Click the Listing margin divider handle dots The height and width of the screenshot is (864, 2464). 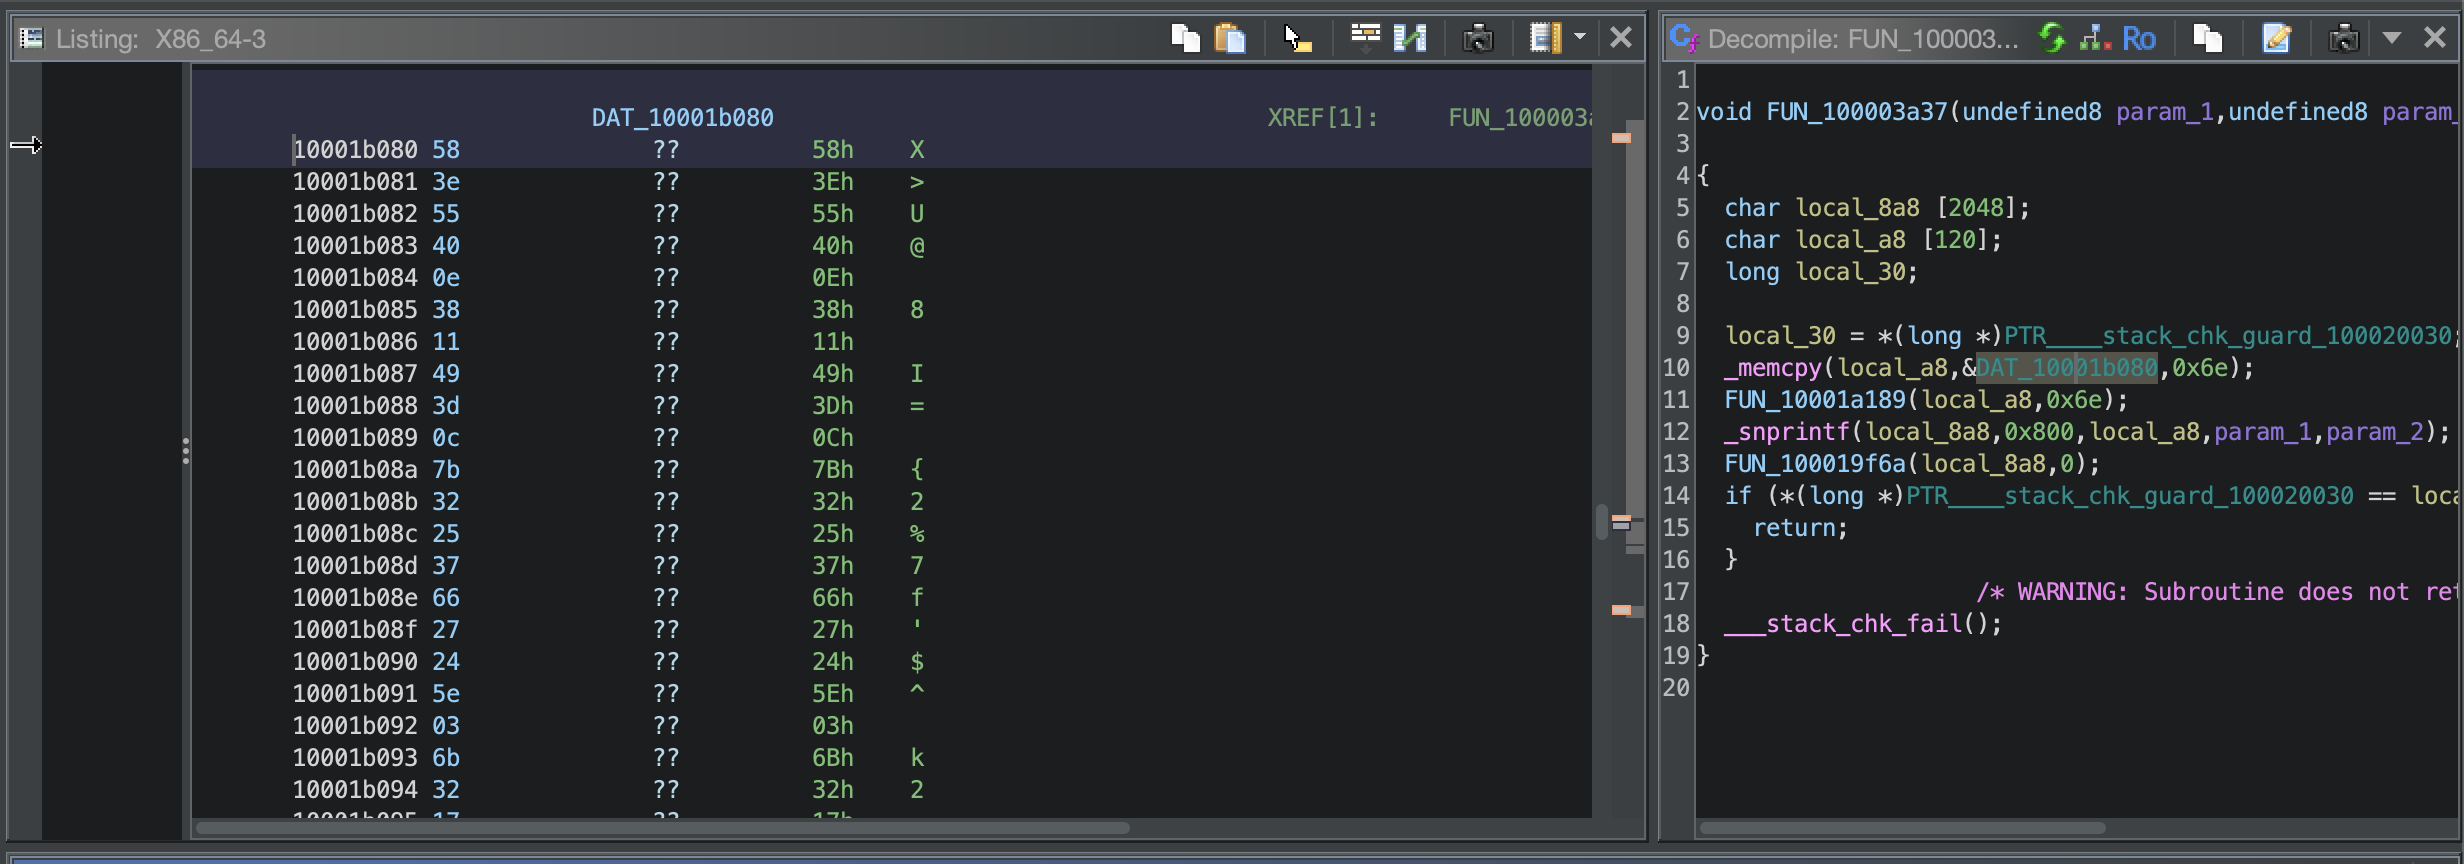click(186, 451)
